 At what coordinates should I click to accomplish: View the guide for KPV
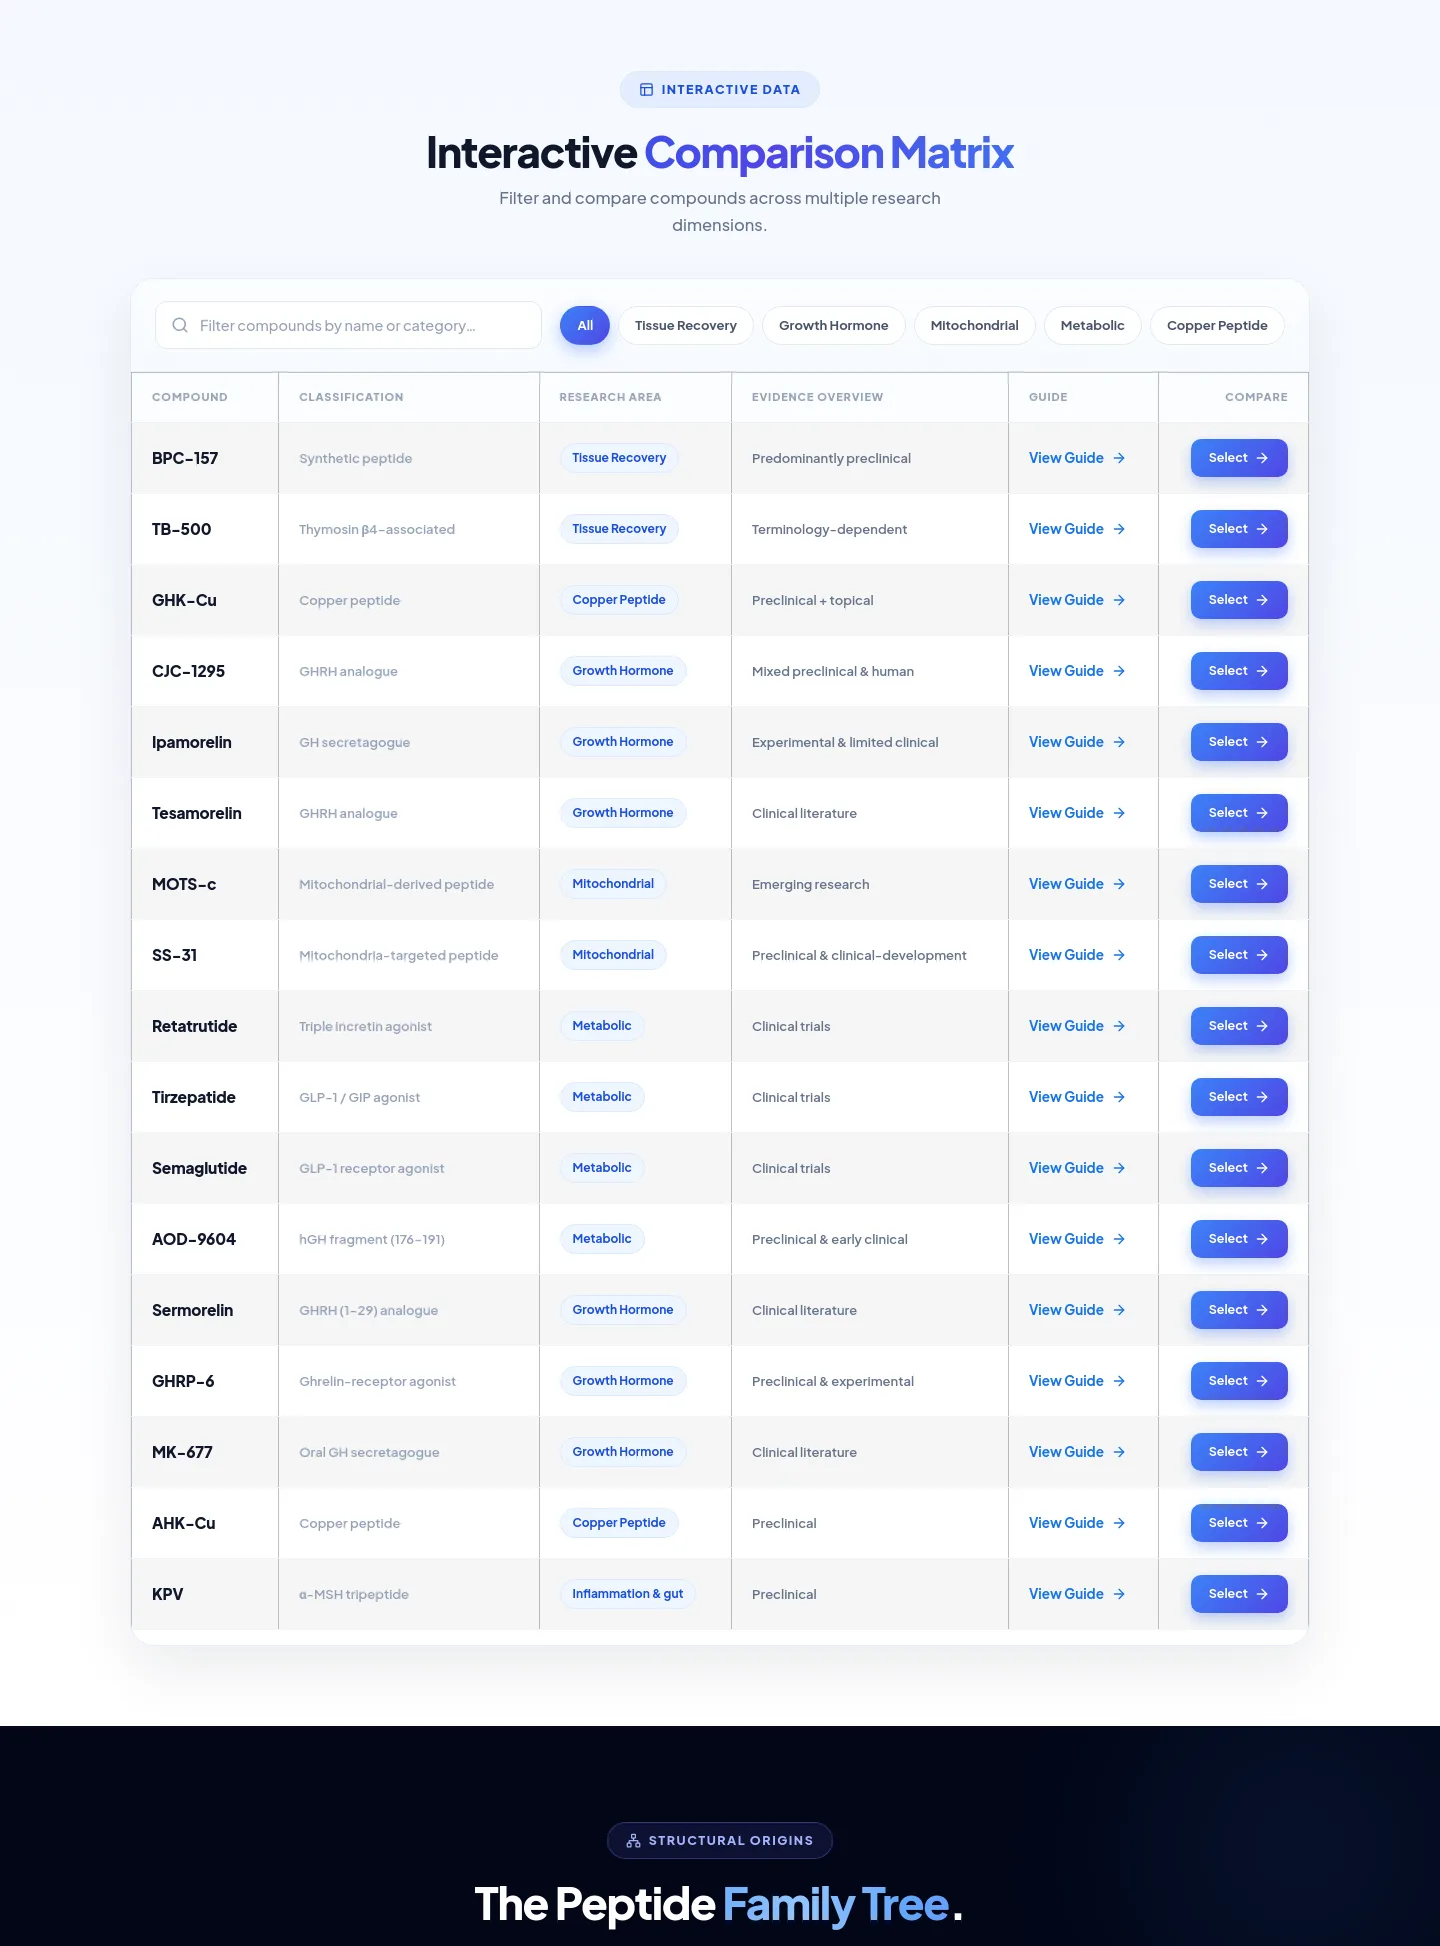click(x=1077, y=1594)
